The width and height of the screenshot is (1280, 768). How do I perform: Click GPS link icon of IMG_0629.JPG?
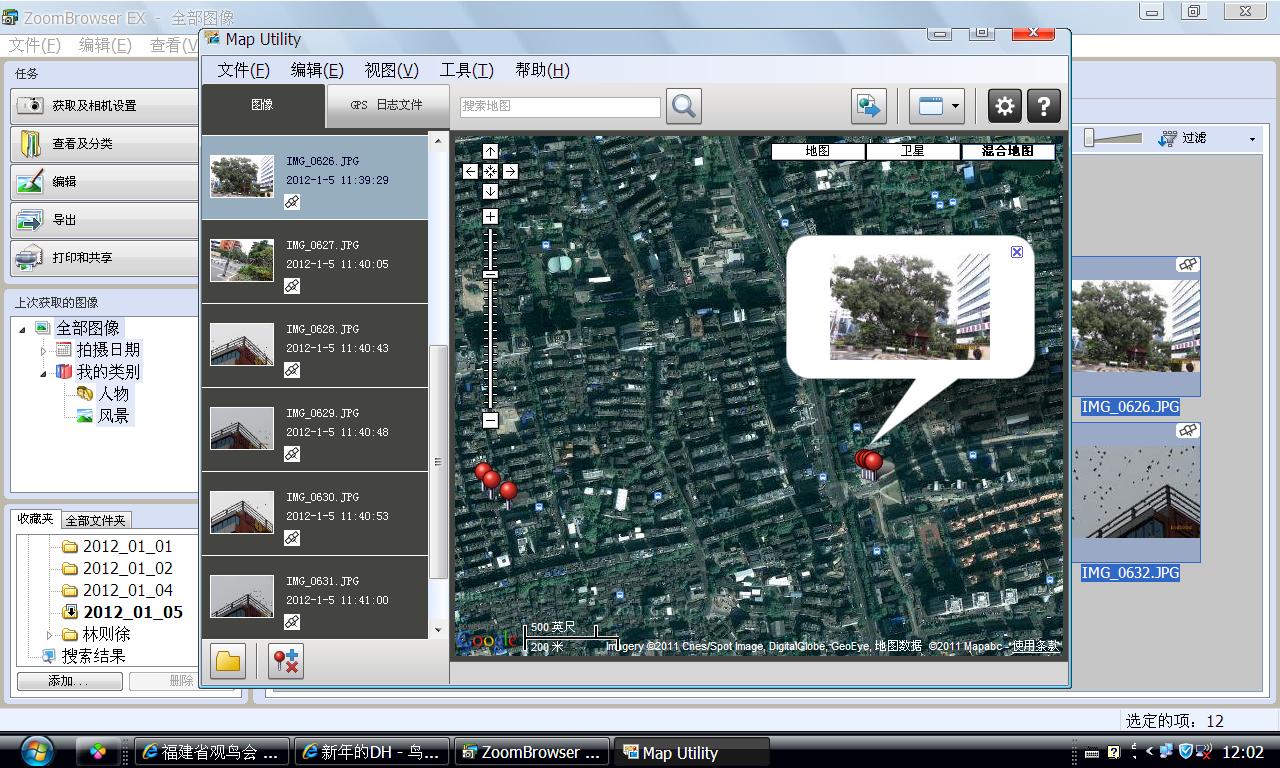[x=291, y=454]
